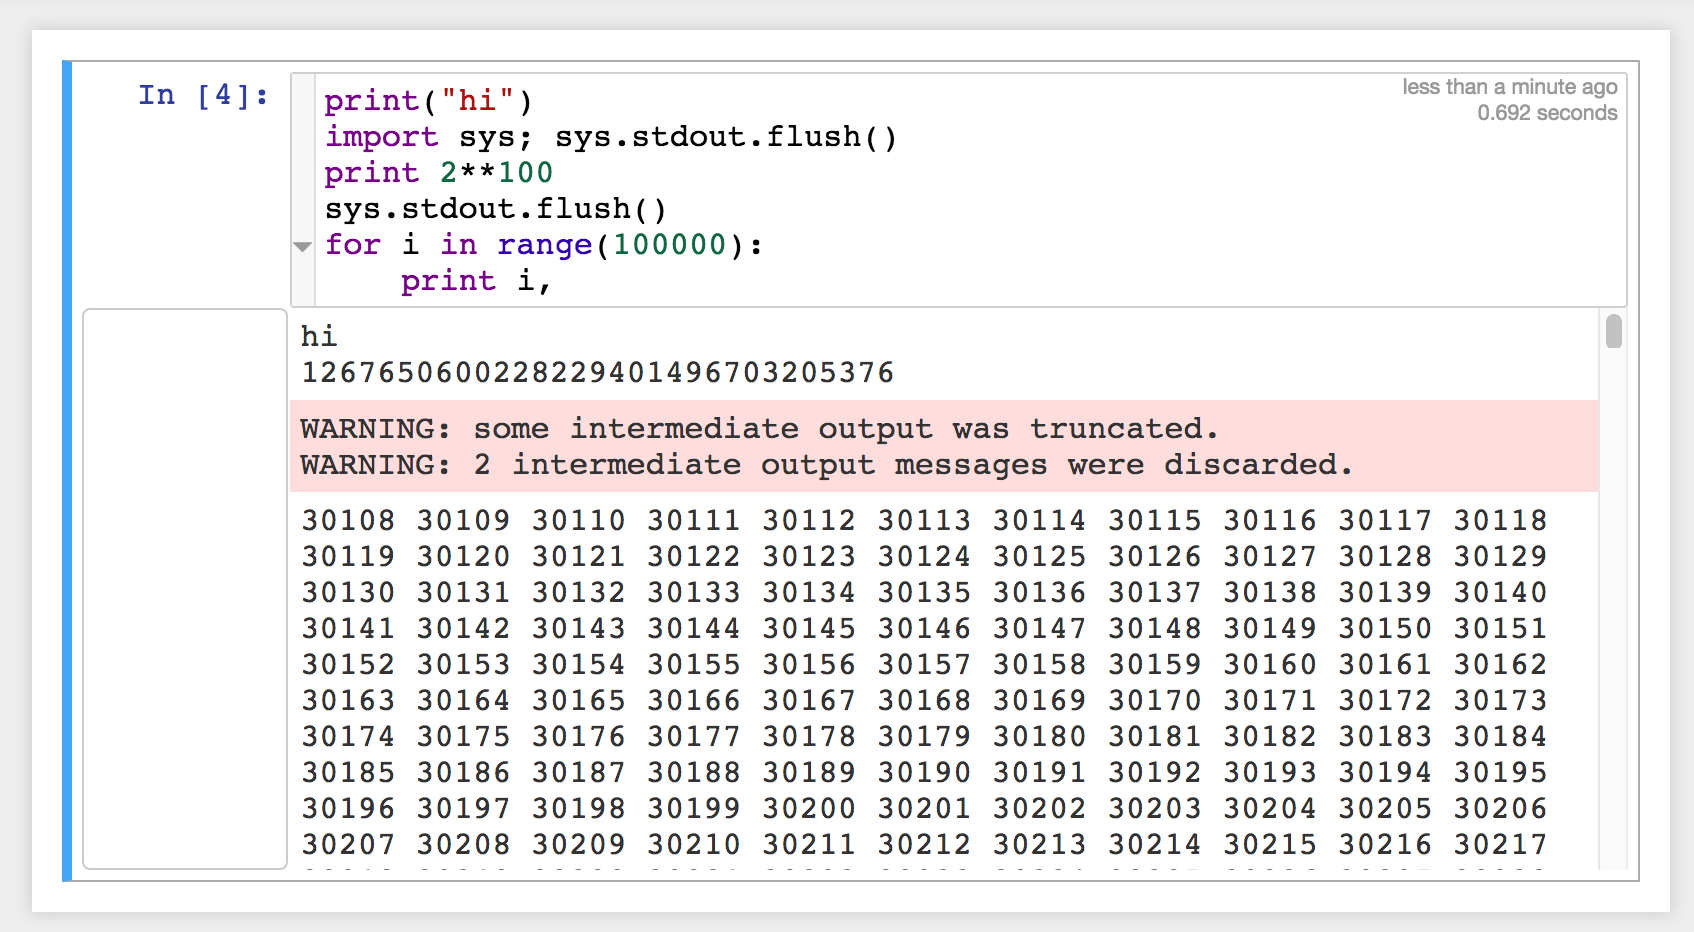The width and height of the screenshot is (1694, 932).
Task: Collapse the for loop code fold arrow
Action: click(302, 246)
